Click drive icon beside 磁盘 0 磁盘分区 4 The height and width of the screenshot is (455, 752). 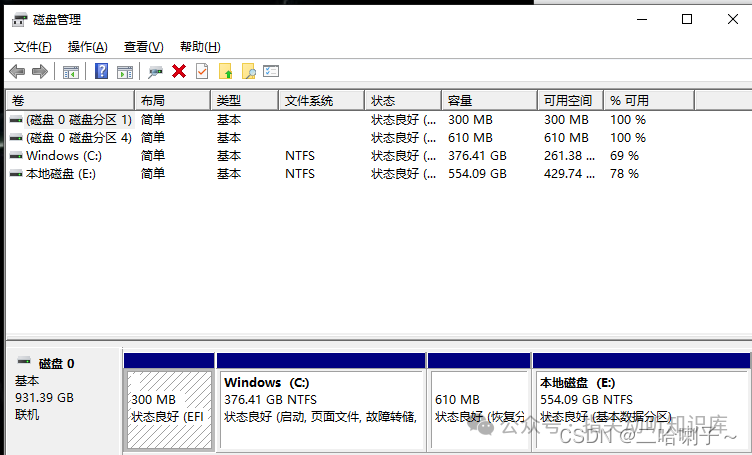click(x=16, y=138)
